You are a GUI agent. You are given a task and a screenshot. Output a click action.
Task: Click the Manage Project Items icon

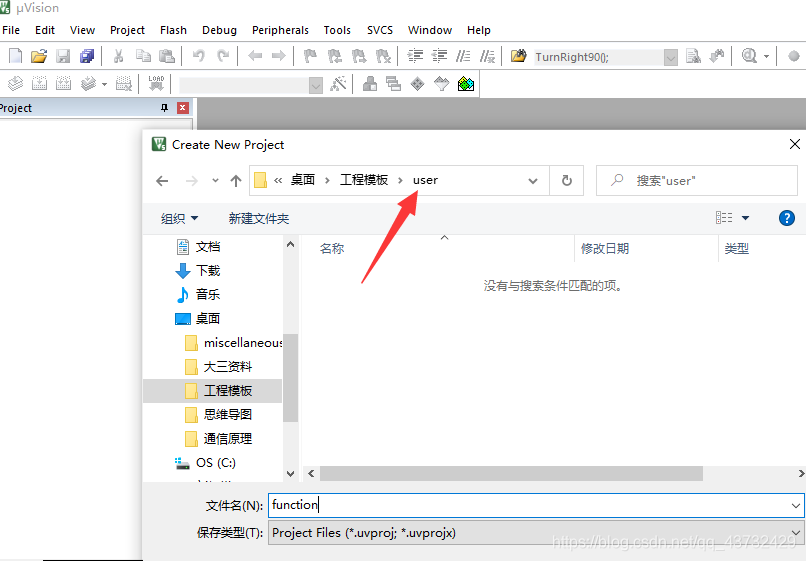point(370,83)
